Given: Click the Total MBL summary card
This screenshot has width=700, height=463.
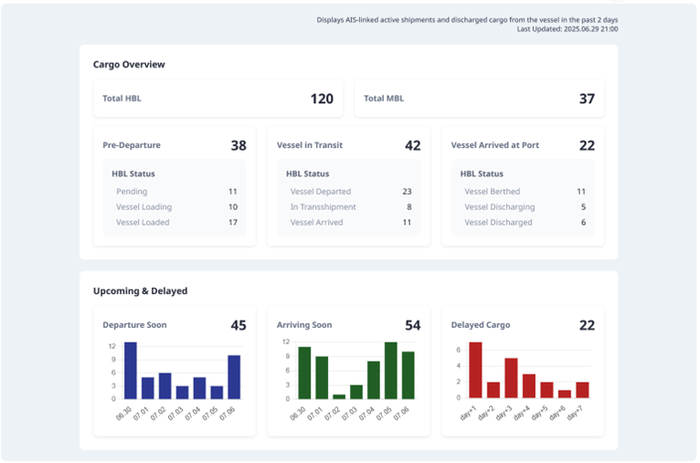Looking at the screenshot, I should pos(479,99).
